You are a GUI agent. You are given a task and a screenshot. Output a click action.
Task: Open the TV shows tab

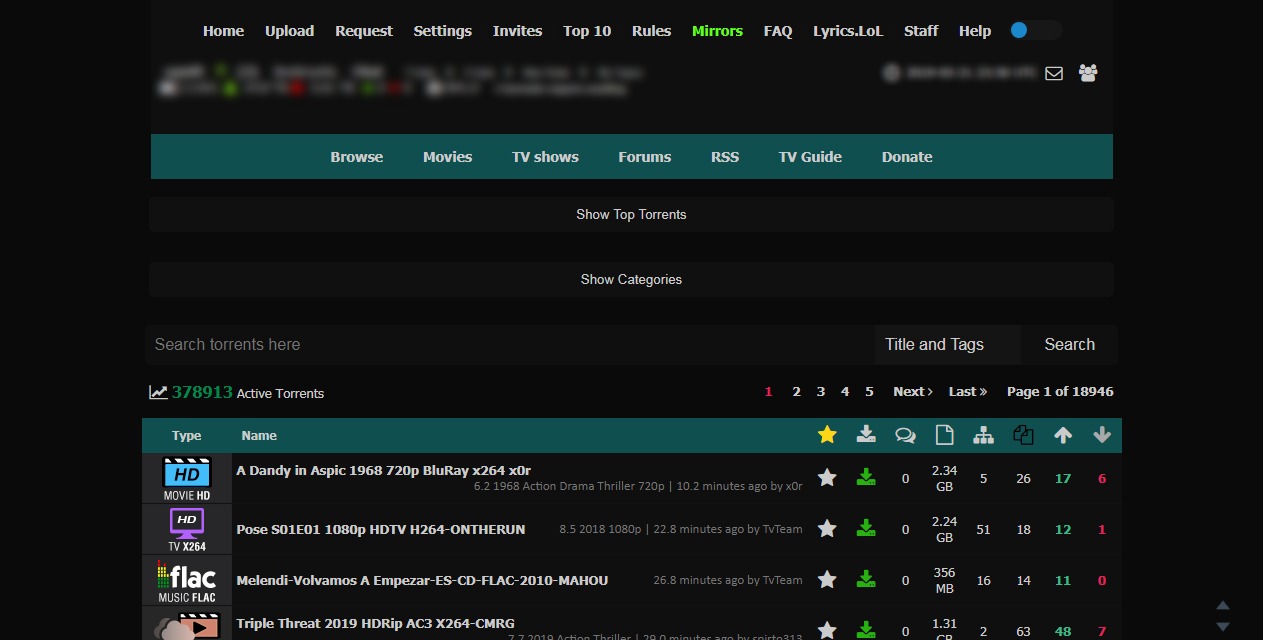545,157
